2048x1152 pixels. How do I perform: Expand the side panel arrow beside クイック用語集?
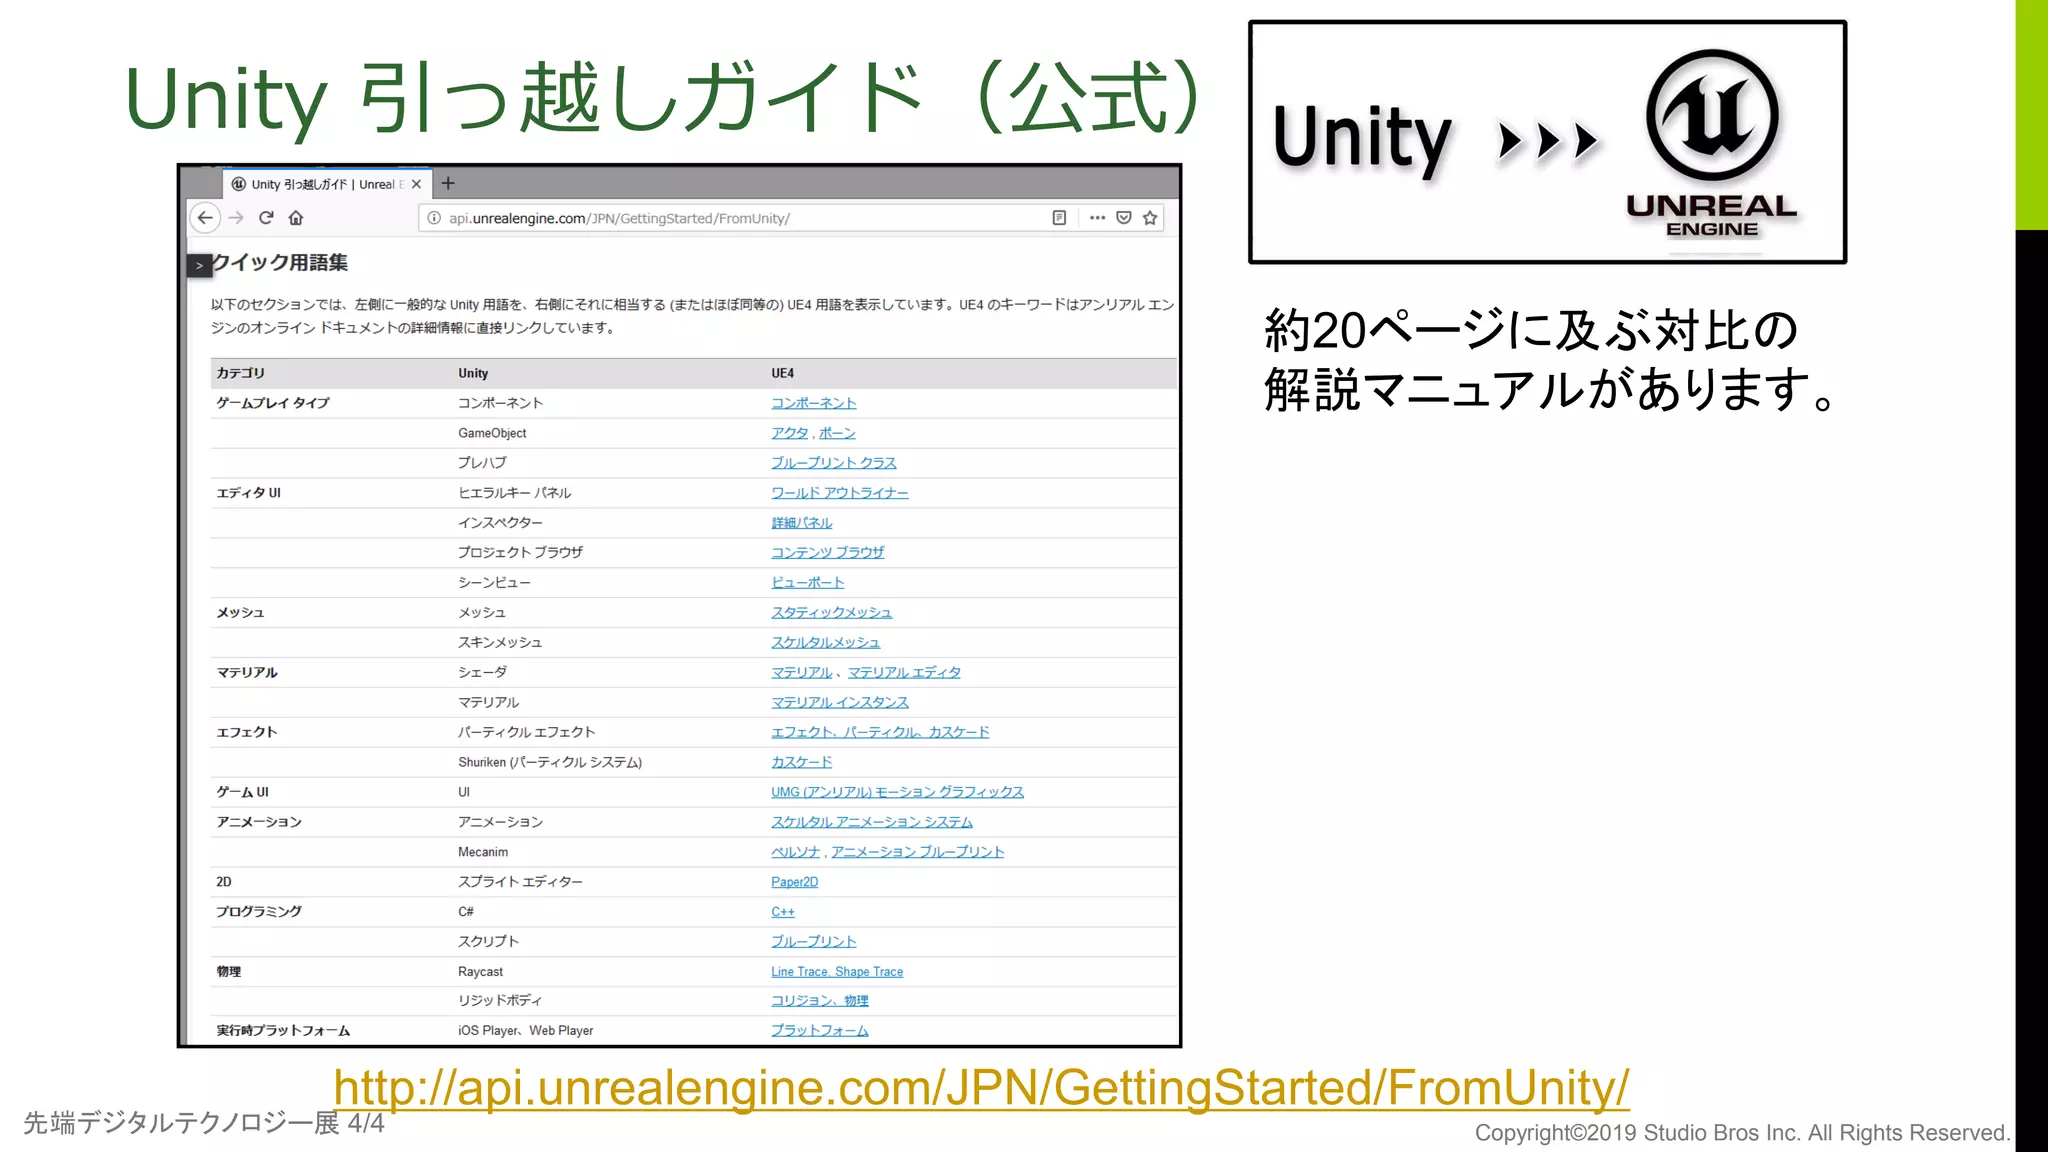tap(199, 265)
